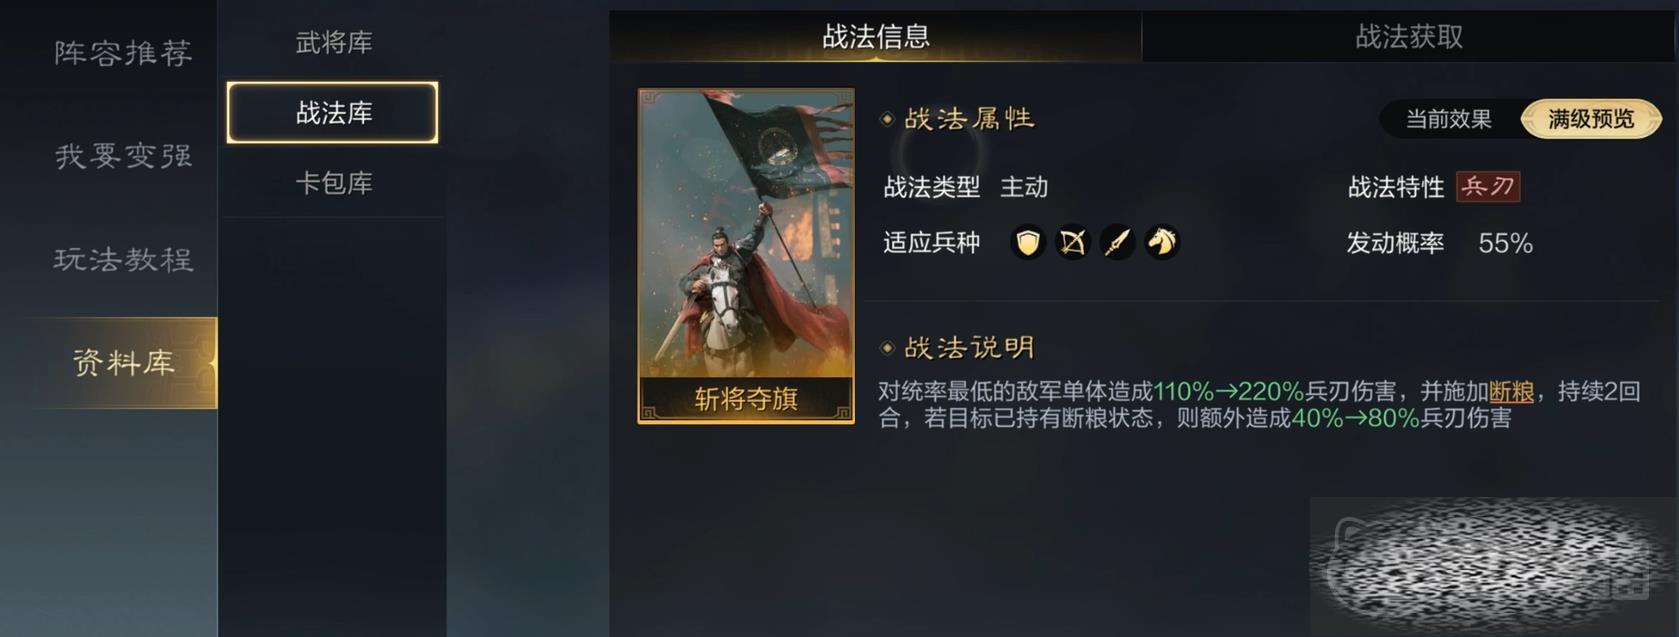Image resolution: width=1679 pixels, height=637 pixels.
Task: Switch to 满级预览 view
Action: pos(1591,119)
